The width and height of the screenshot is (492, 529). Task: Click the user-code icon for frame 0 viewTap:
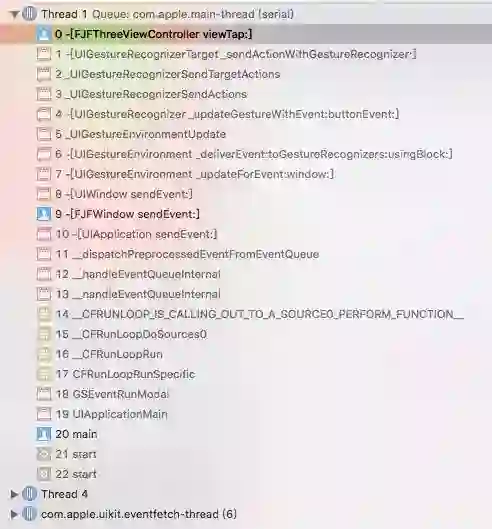pos(44,34)
